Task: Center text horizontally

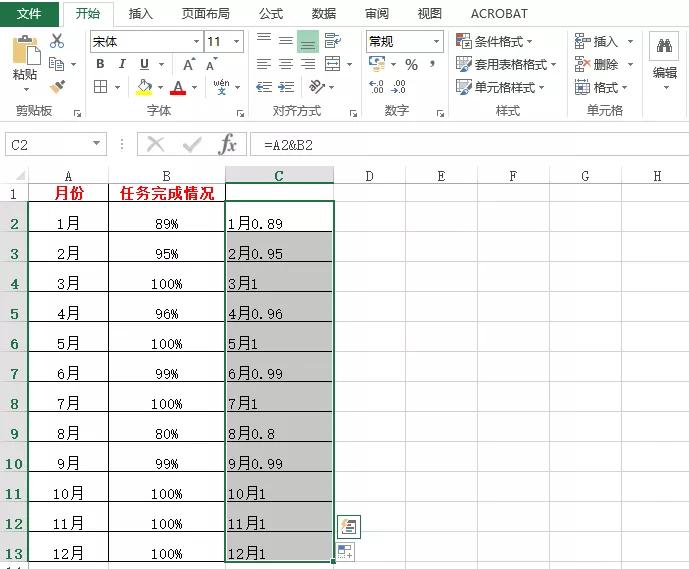Action: point(286,64)
